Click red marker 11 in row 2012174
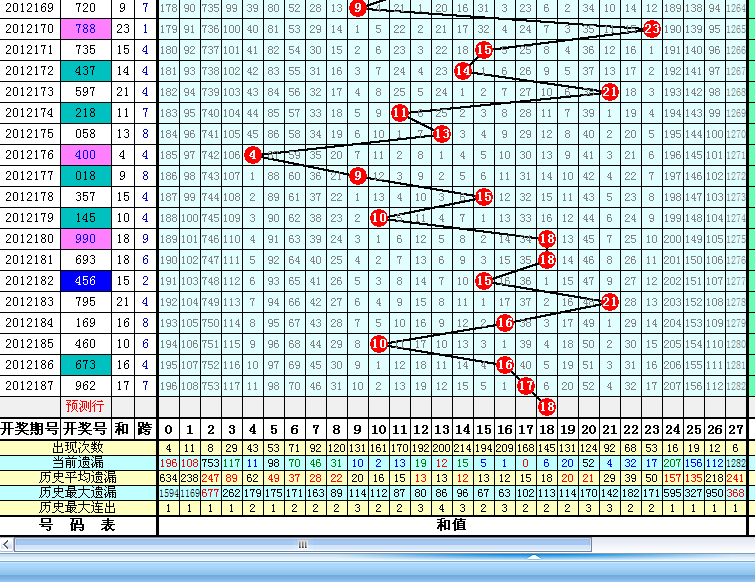Screen dimensions: 755x582 coord(400,113)
